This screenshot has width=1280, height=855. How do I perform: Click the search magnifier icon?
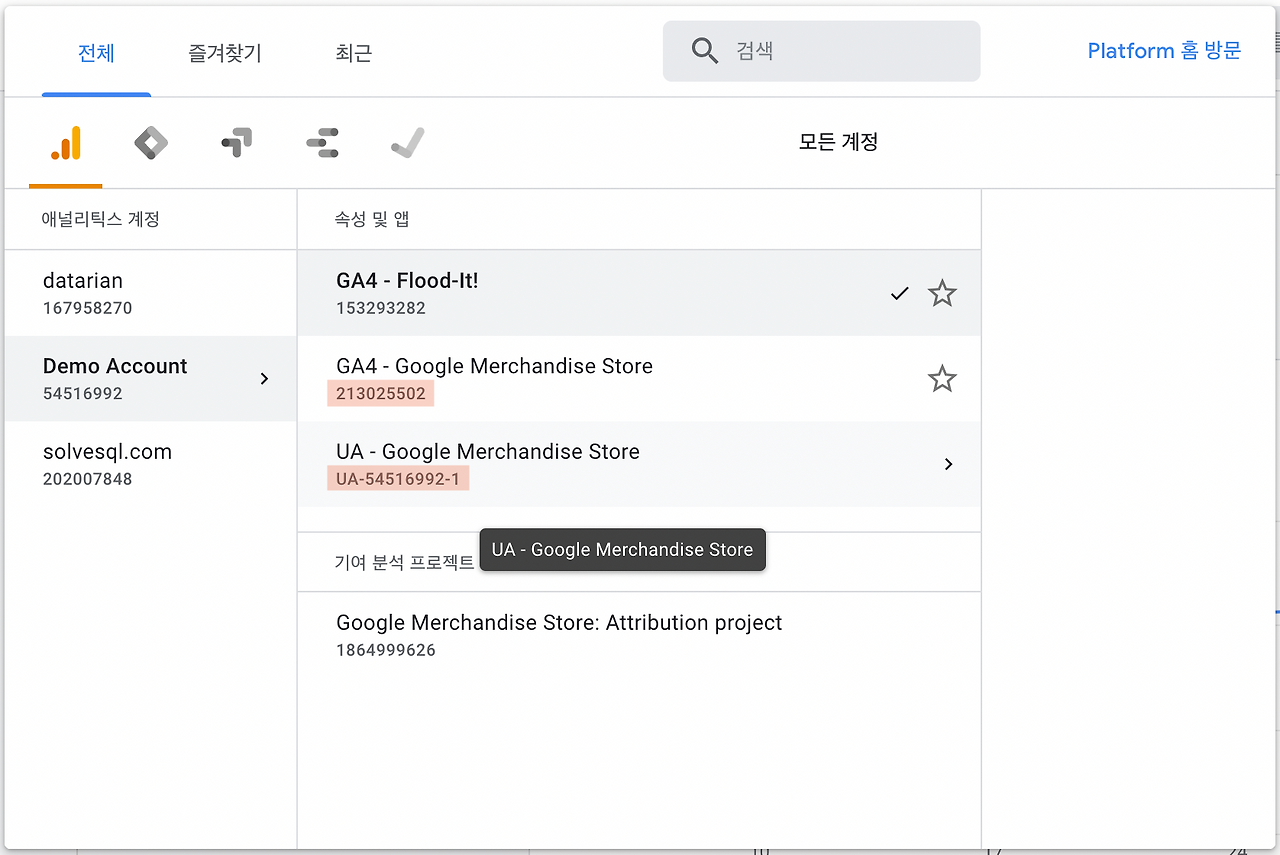[x=705, y=51]
